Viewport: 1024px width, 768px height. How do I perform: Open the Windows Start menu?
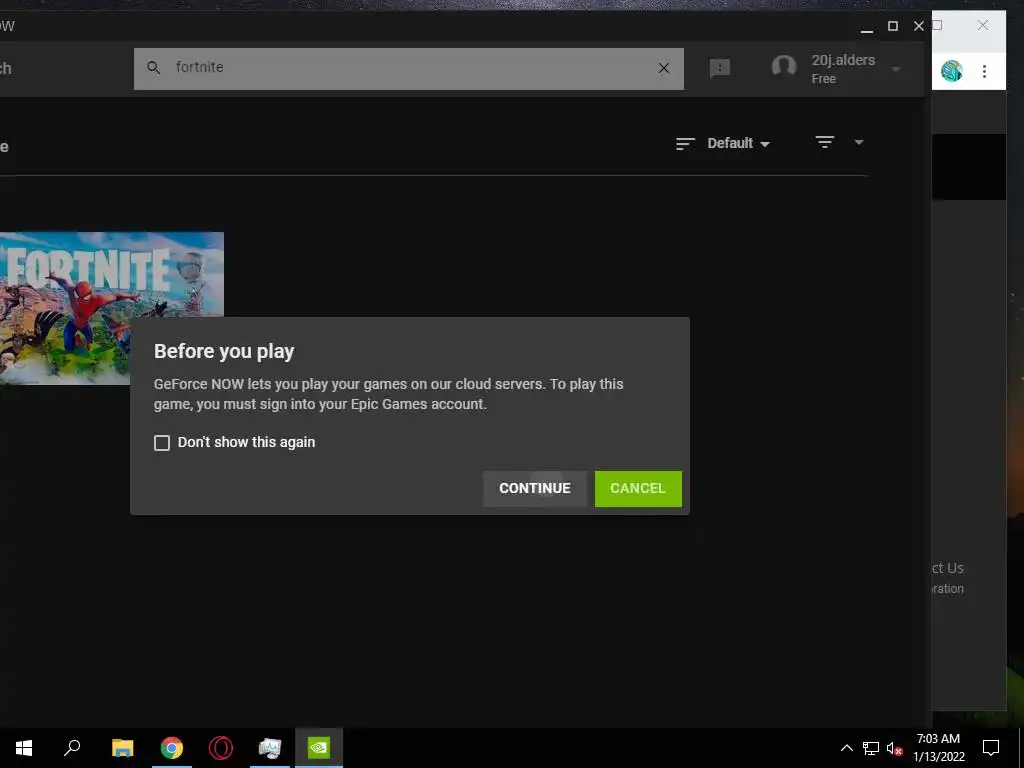[24, 748]
